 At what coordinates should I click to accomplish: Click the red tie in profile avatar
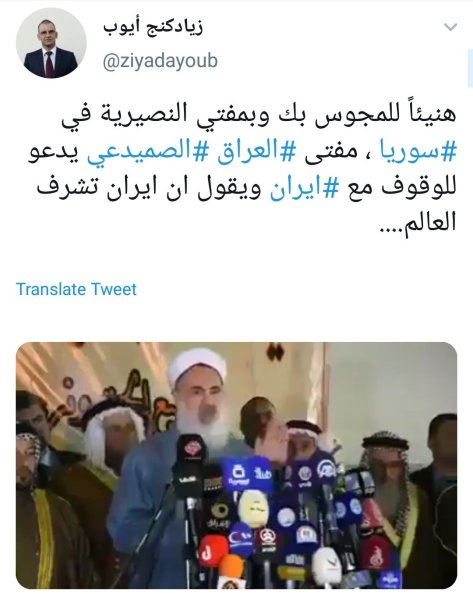click(49, 63)
